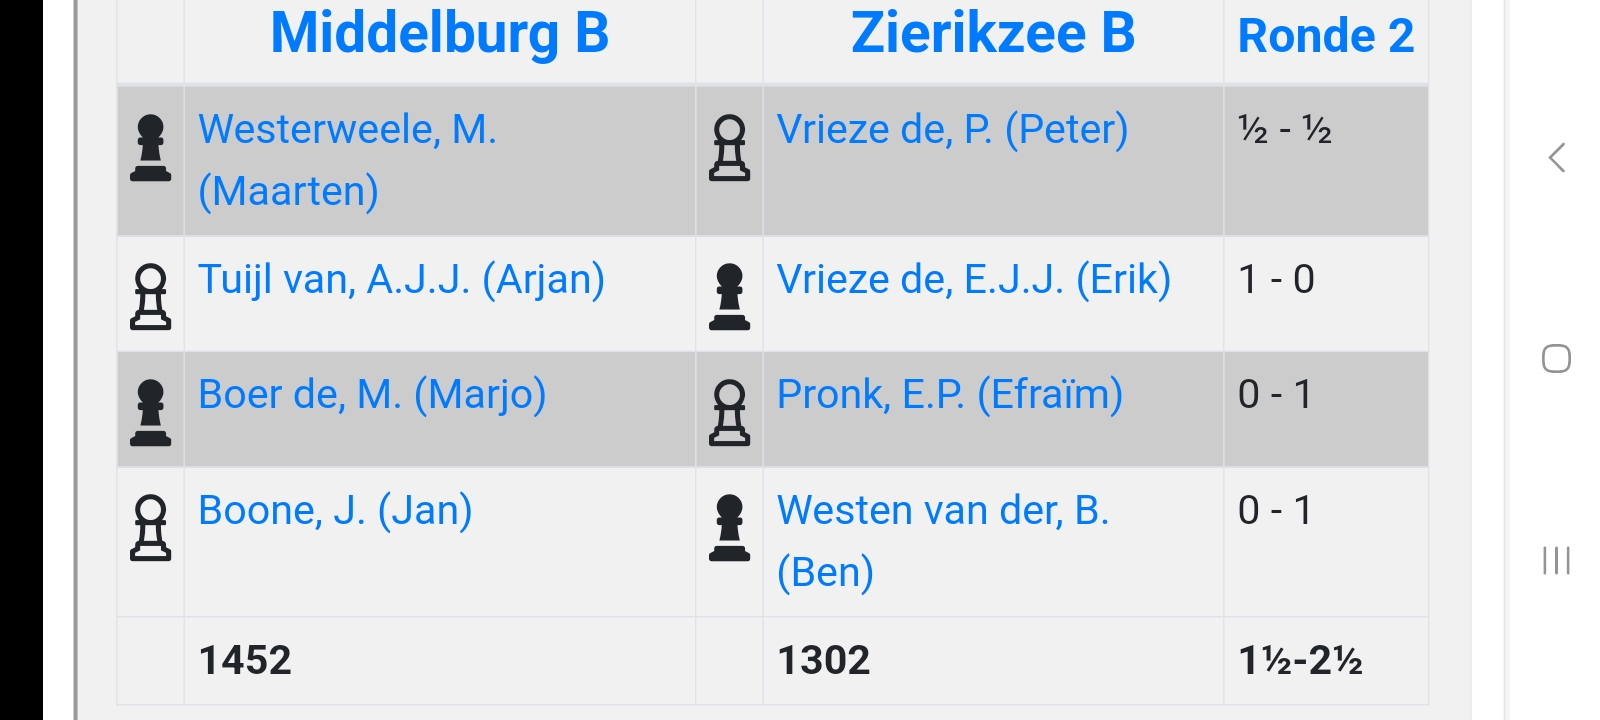This screenshot has width=1600, height=720.
Task: Click black pawn icon beside Westen van der
Action: click(729, 528)
